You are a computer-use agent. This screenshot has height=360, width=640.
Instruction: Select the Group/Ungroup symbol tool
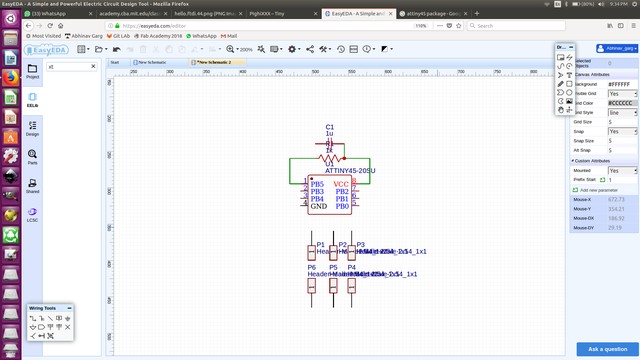[x=50, y=336]
